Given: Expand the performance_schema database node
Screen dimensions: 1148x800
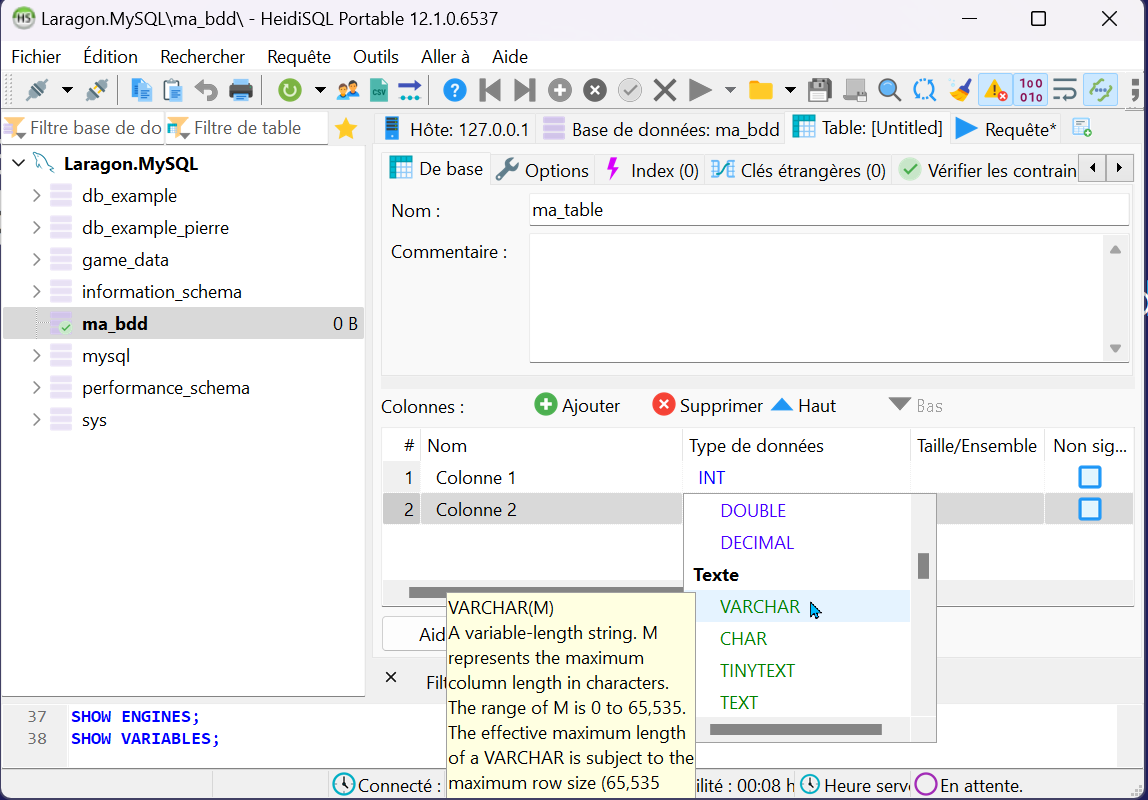Looking at the screenshot, I should tap(37, 388).
